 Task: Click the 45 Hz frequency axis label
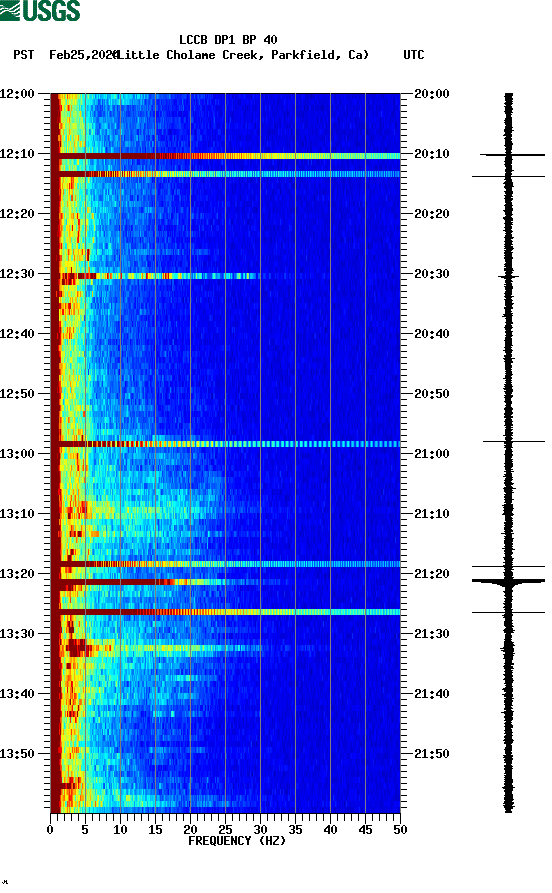(x=365, y=830)
